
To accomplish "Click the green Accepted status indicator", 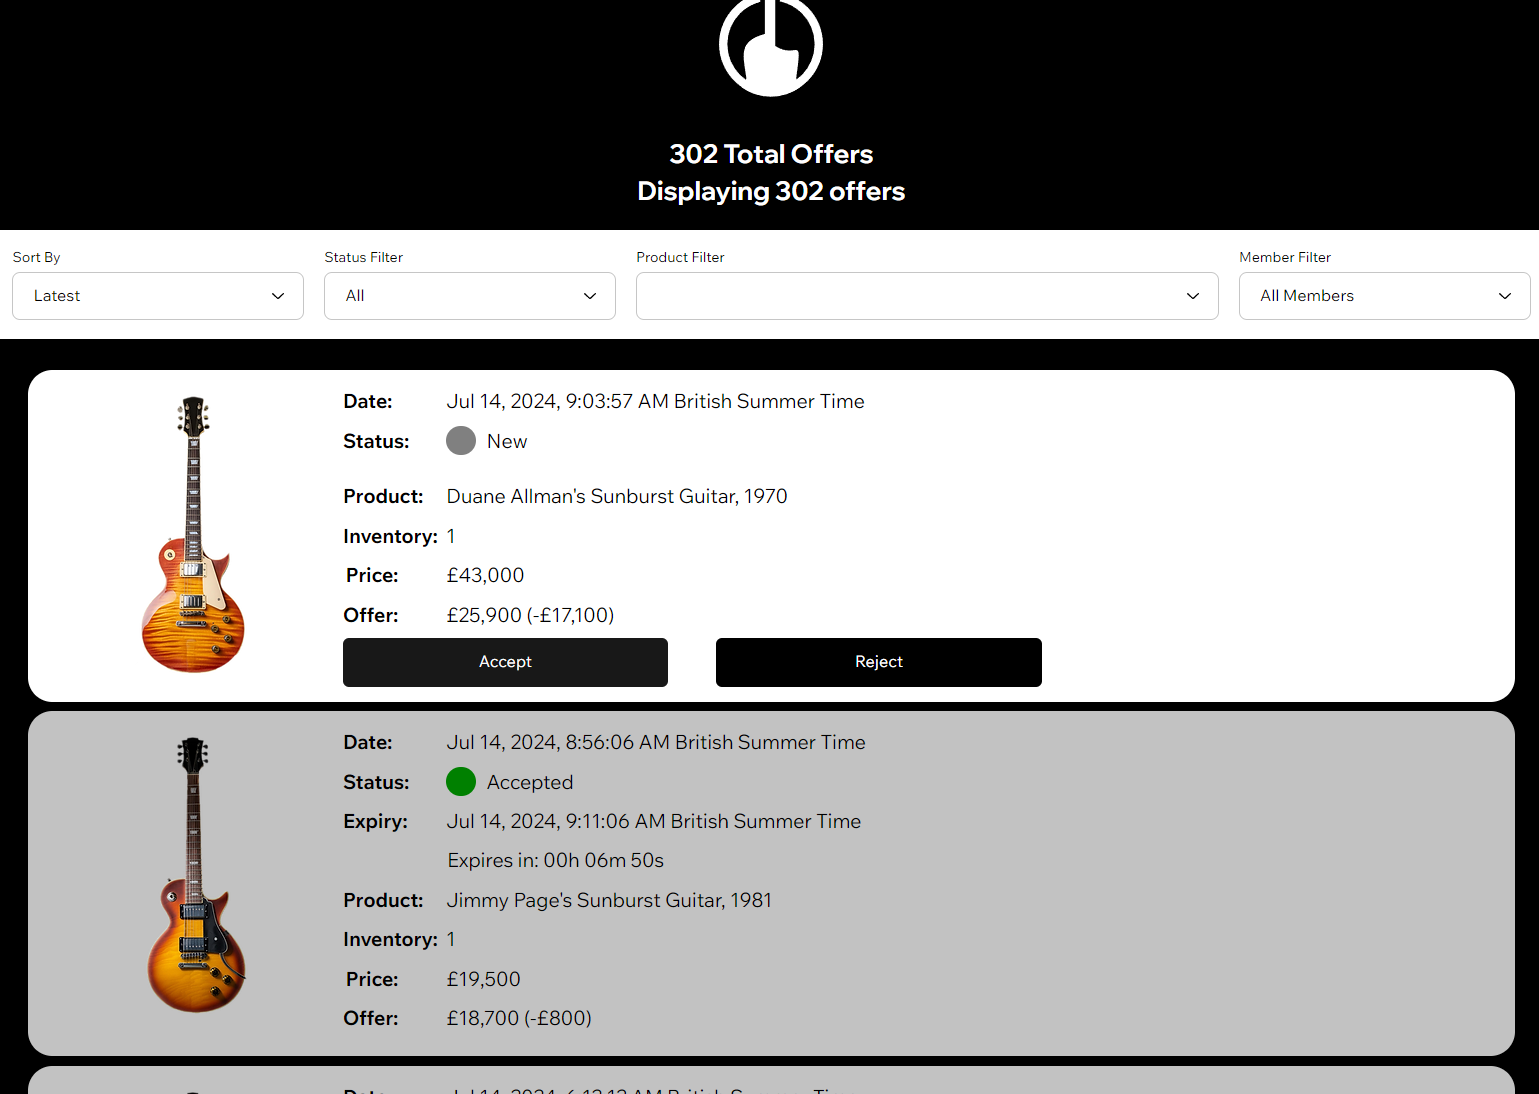I will pyautogui.click(x=461, y=782).
